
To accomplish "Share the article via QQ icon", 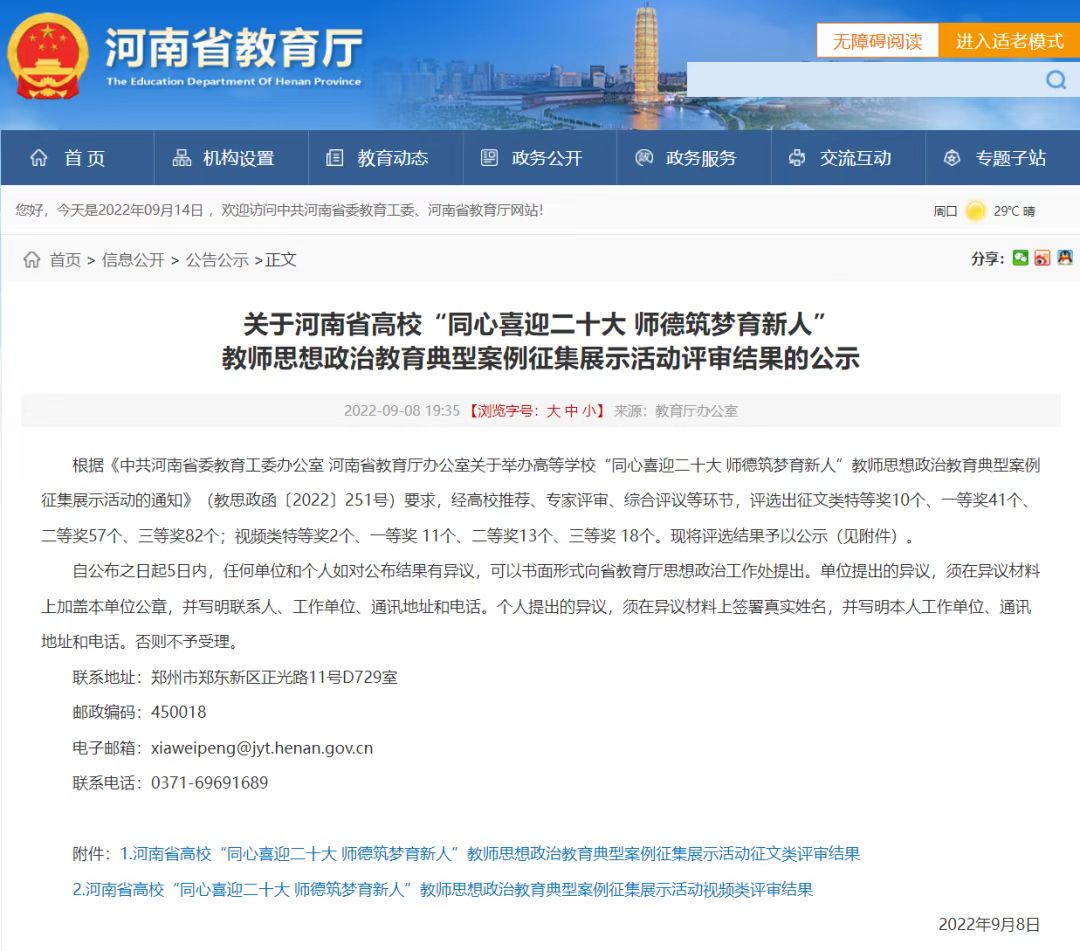I will (x=1065, y=258).
